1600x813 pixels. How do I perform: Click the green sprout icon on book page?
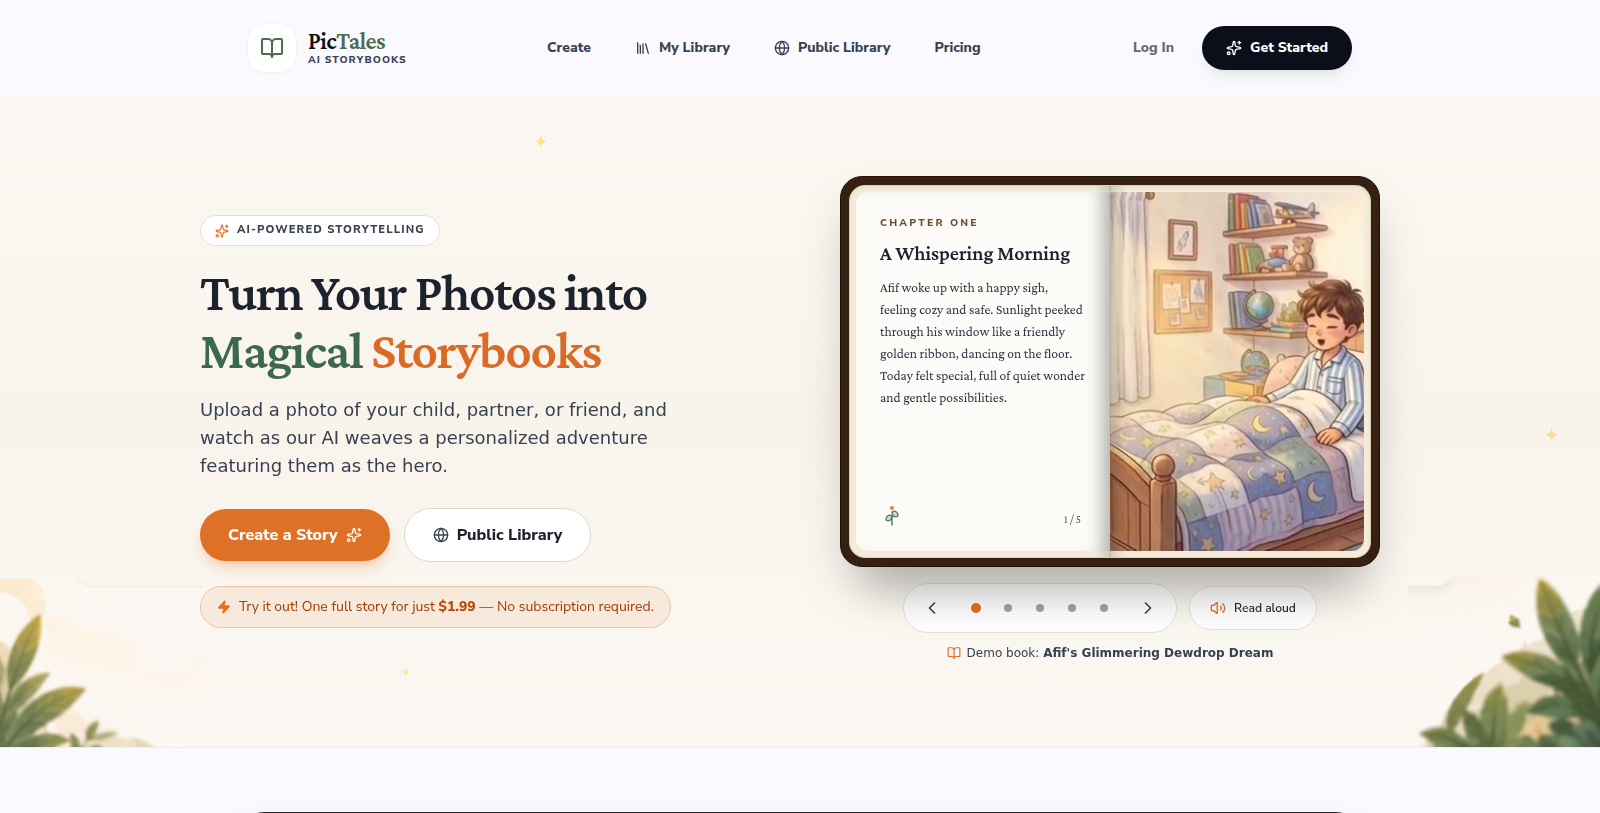tap(892, 516)
